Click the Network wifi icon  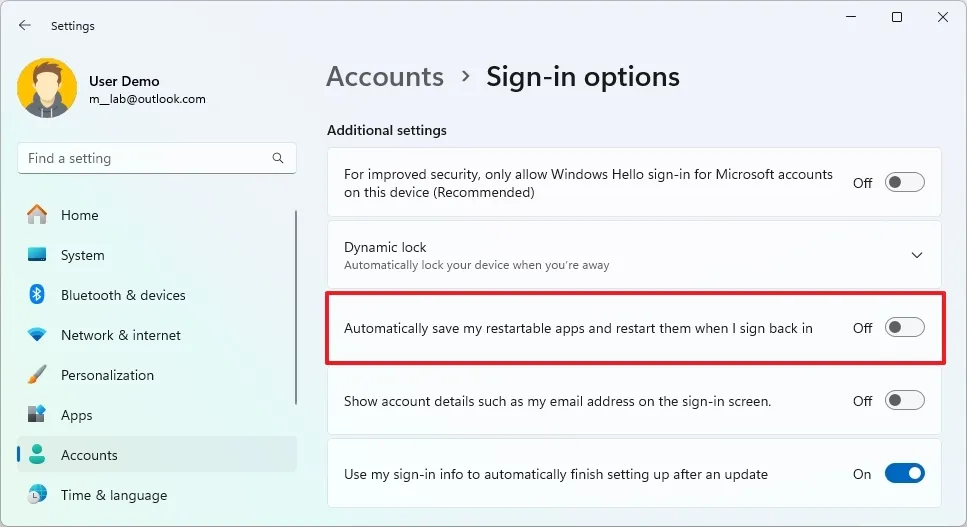point(37,335)
